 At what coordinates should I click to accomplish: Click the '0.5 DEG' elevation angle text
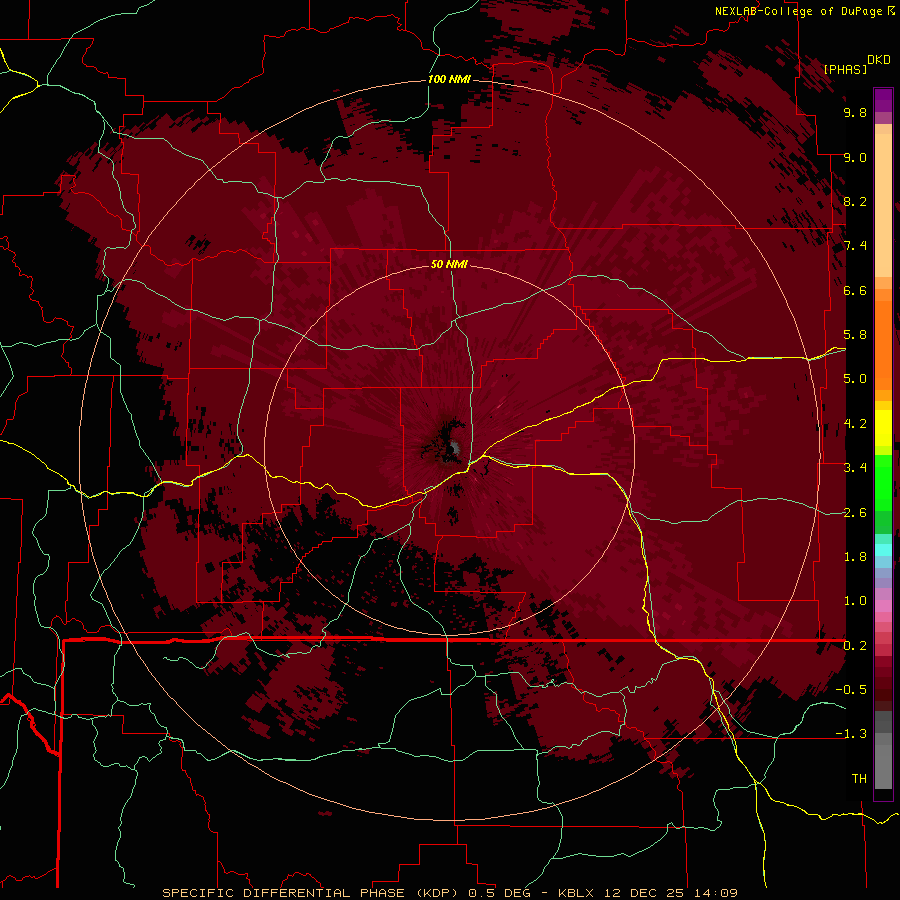tap(501, 893)
